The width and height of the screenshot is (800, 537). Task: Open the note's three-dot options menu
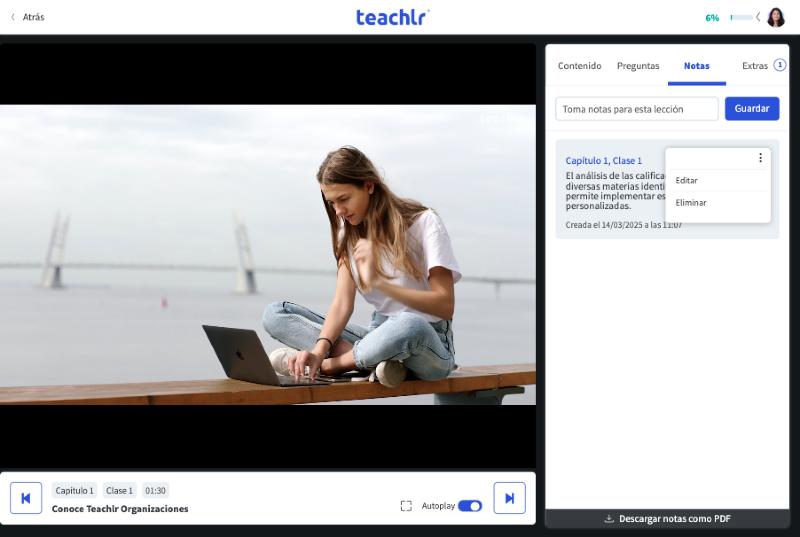coord(760,158)
